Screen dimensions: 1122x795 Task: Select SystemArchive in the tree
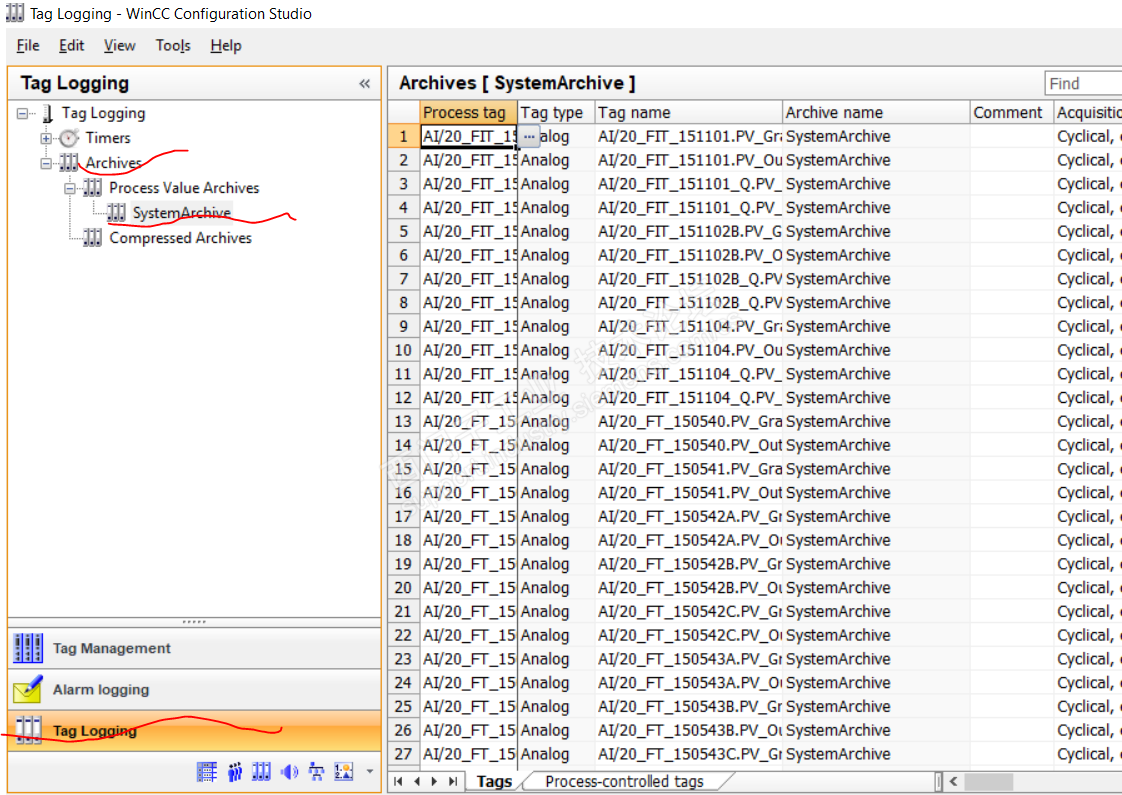point(182,213)
